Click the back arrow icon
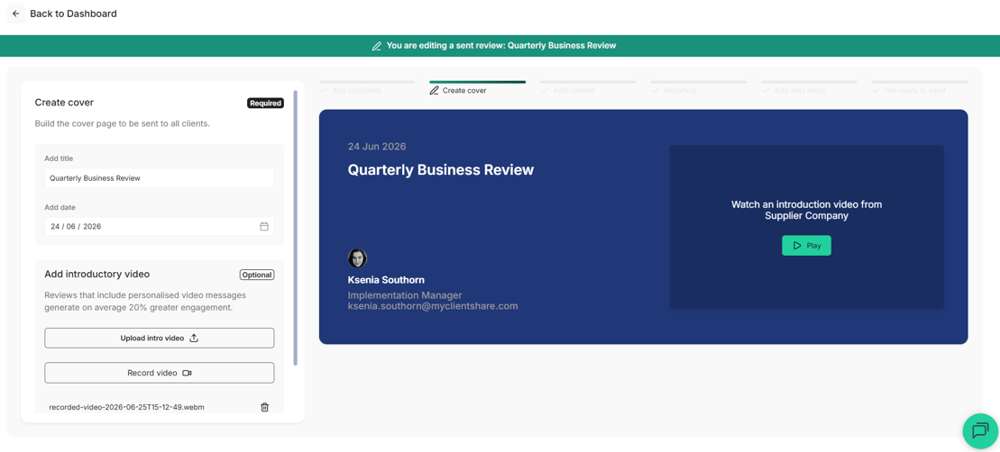 click(x=16, y=13)
